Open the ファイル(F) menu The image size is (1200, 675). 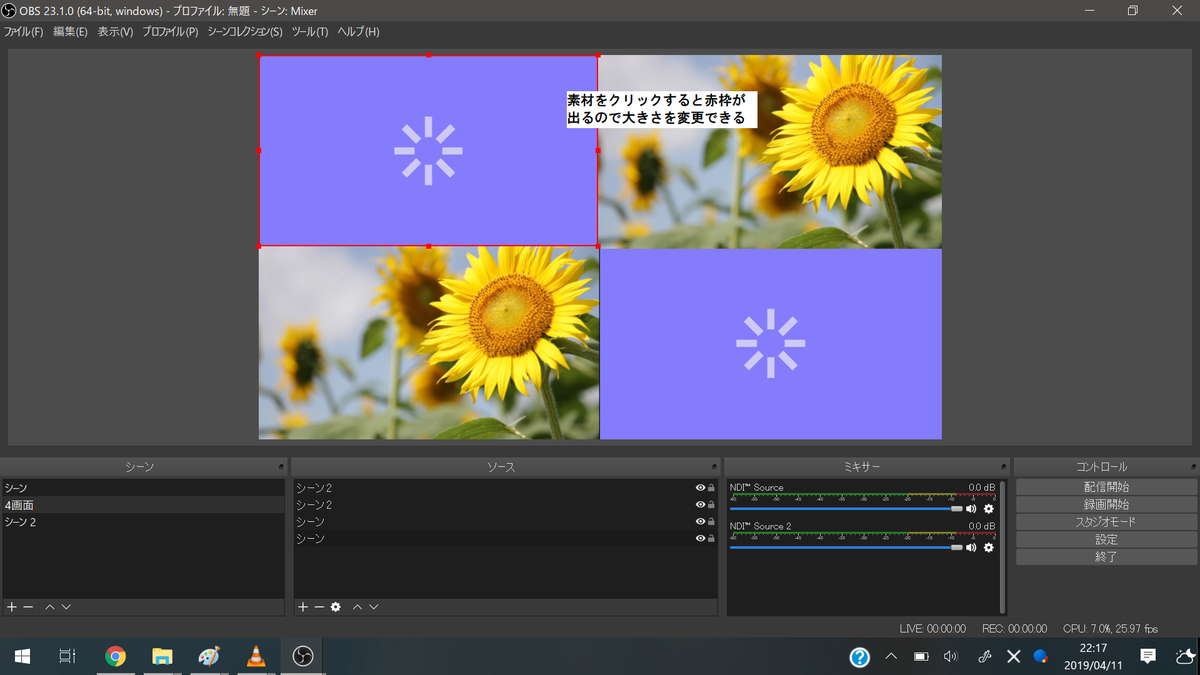pos(24,32)
